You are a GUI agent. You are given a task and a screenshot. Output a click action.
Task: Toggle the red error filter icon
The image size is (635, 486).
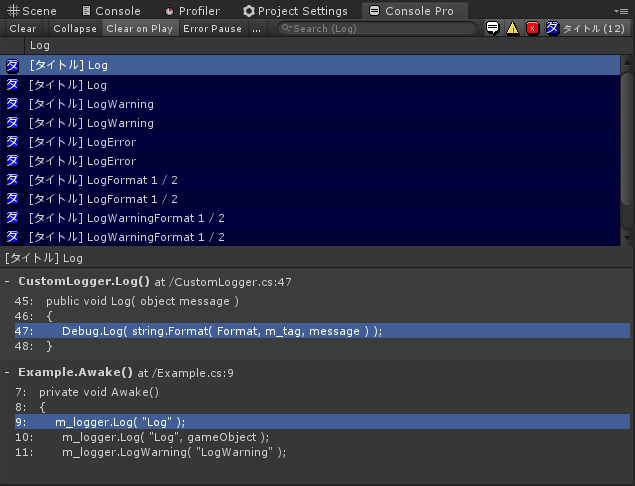tap(533, 28)
